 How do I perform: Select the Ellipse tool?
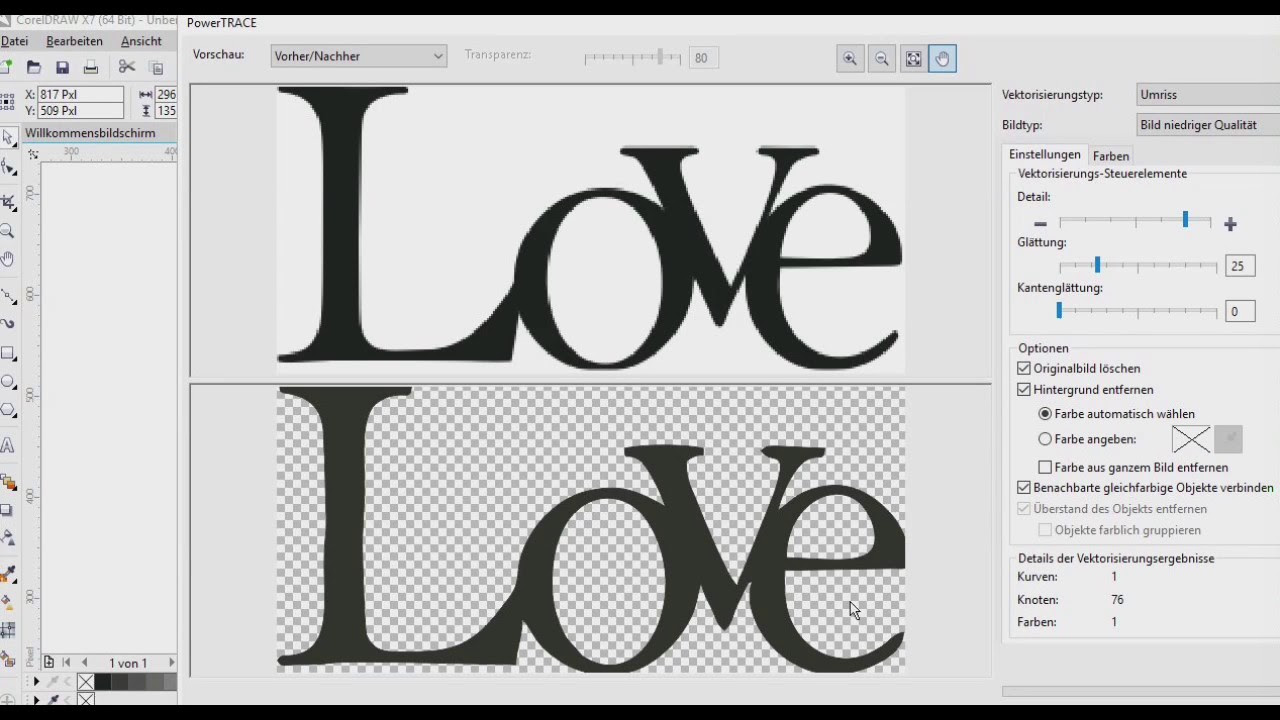pyautogui.click(x=8, y=381)
